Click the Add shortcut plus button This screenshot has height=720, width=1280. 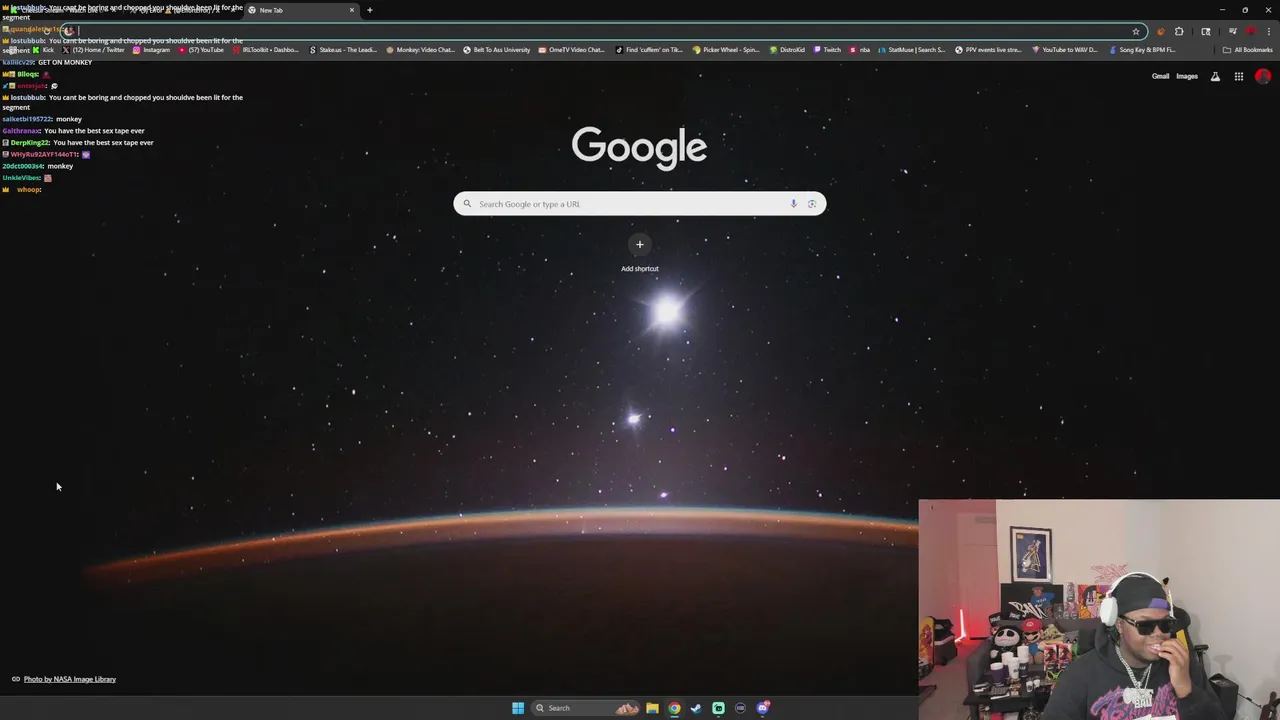point(640,244)
